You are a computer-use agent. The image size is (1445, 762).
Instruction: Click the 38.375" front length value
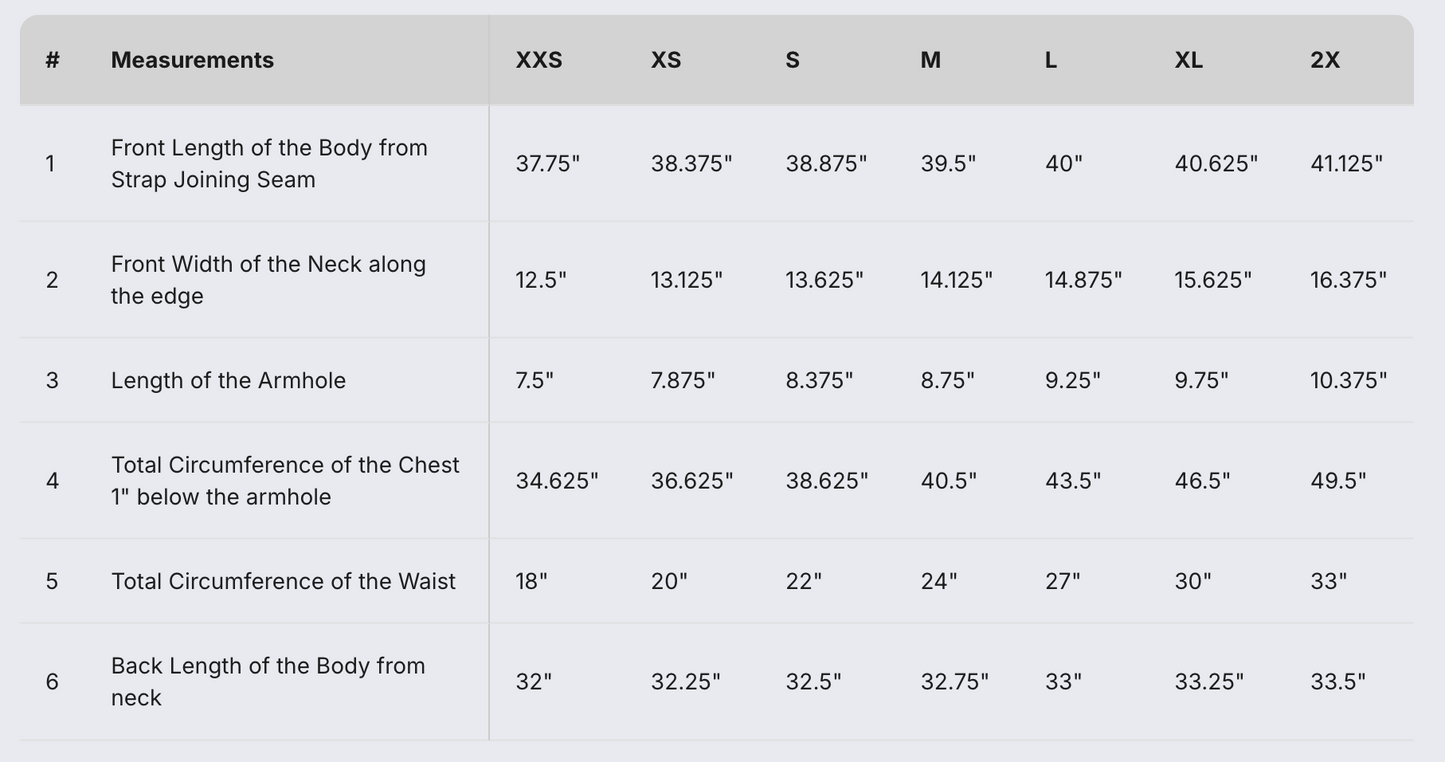(x=691, y=164)
